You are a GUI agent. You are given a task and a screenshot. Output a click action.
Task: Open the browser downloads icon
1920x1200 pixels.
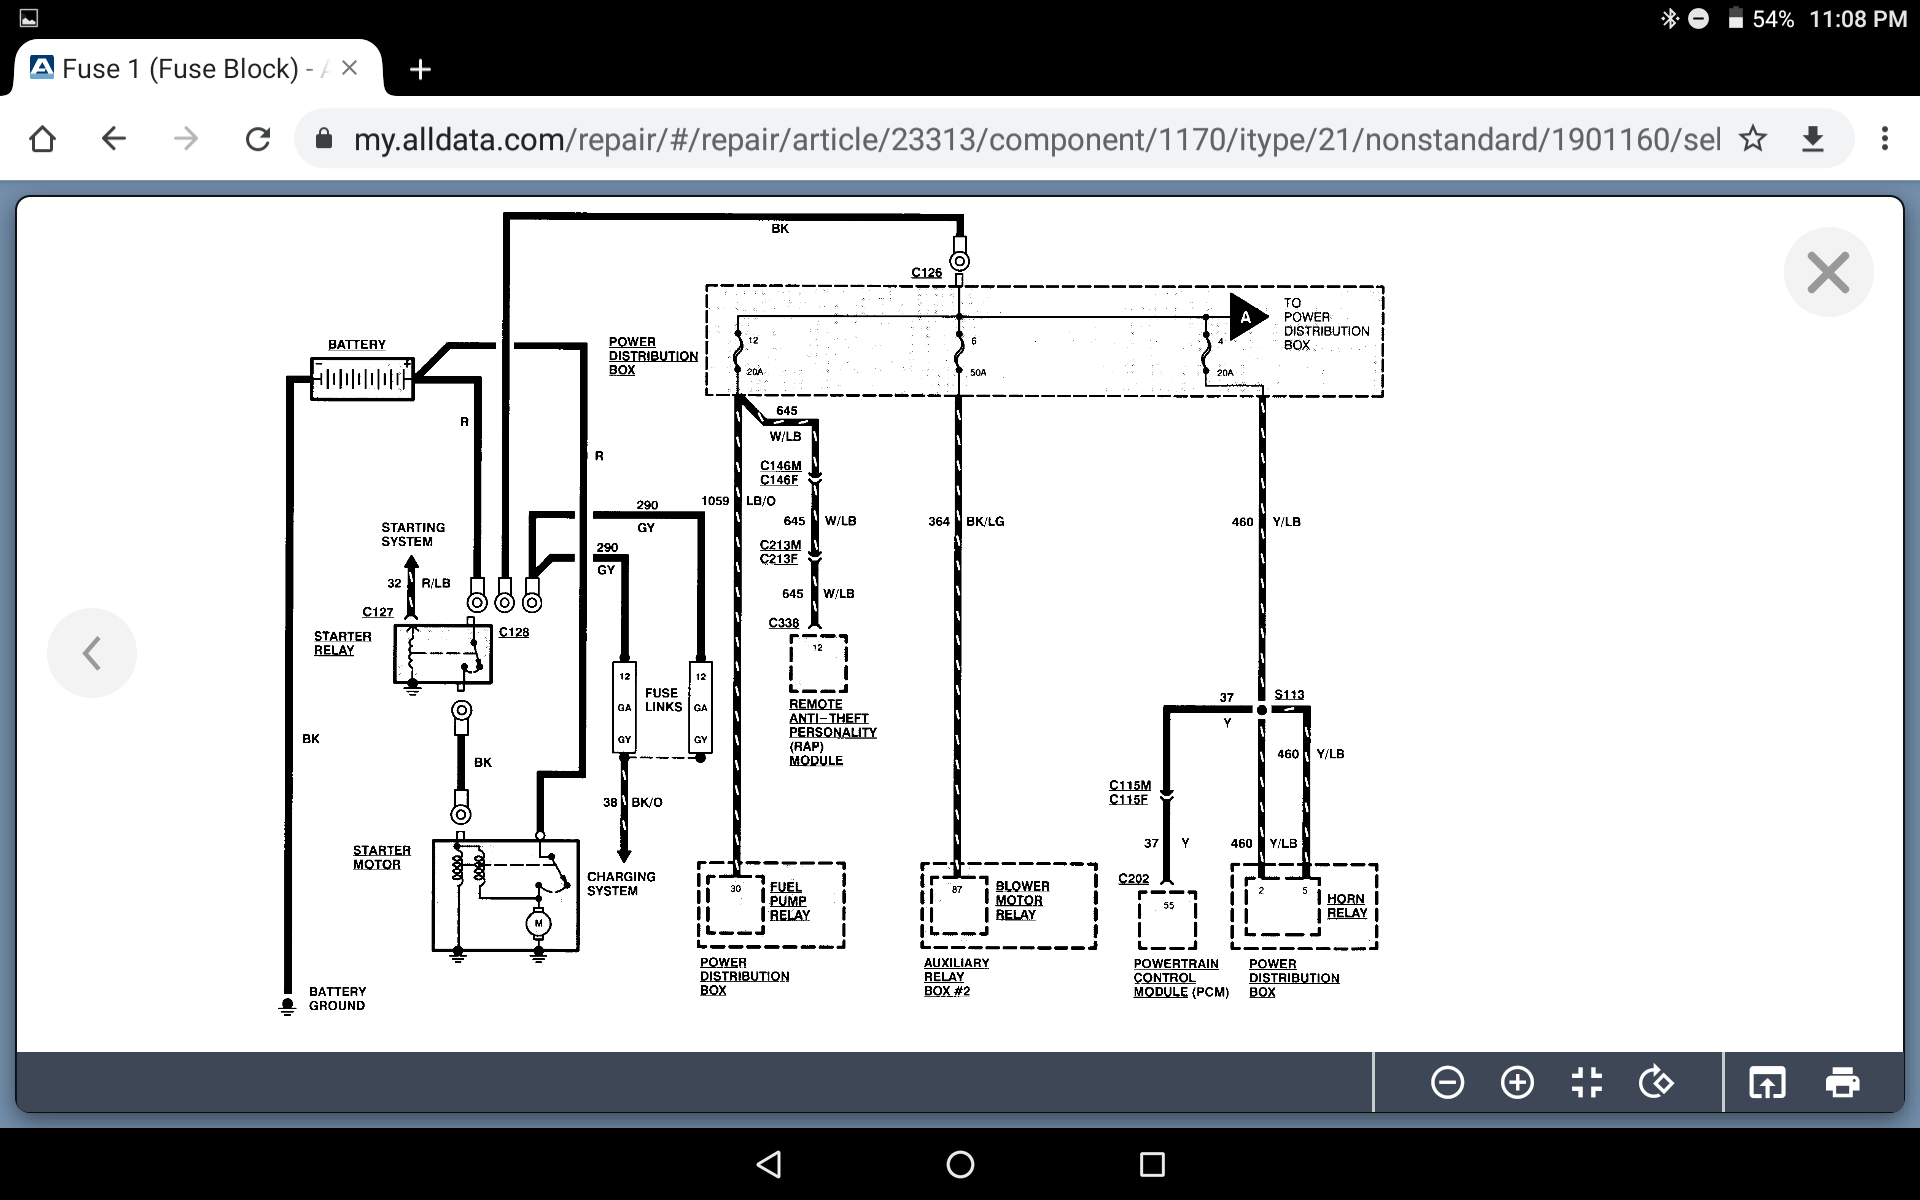[1813, 139]
